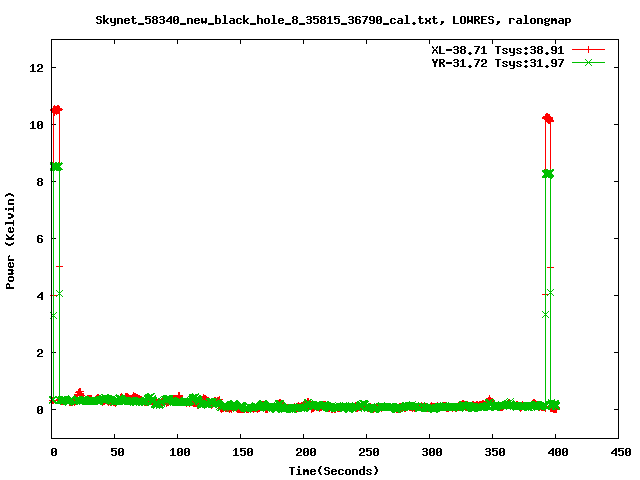Click the red bump near 20 seconds
The height and width of the screenshot is (480, 640).
pyautogui.click(x=79, y=393)
